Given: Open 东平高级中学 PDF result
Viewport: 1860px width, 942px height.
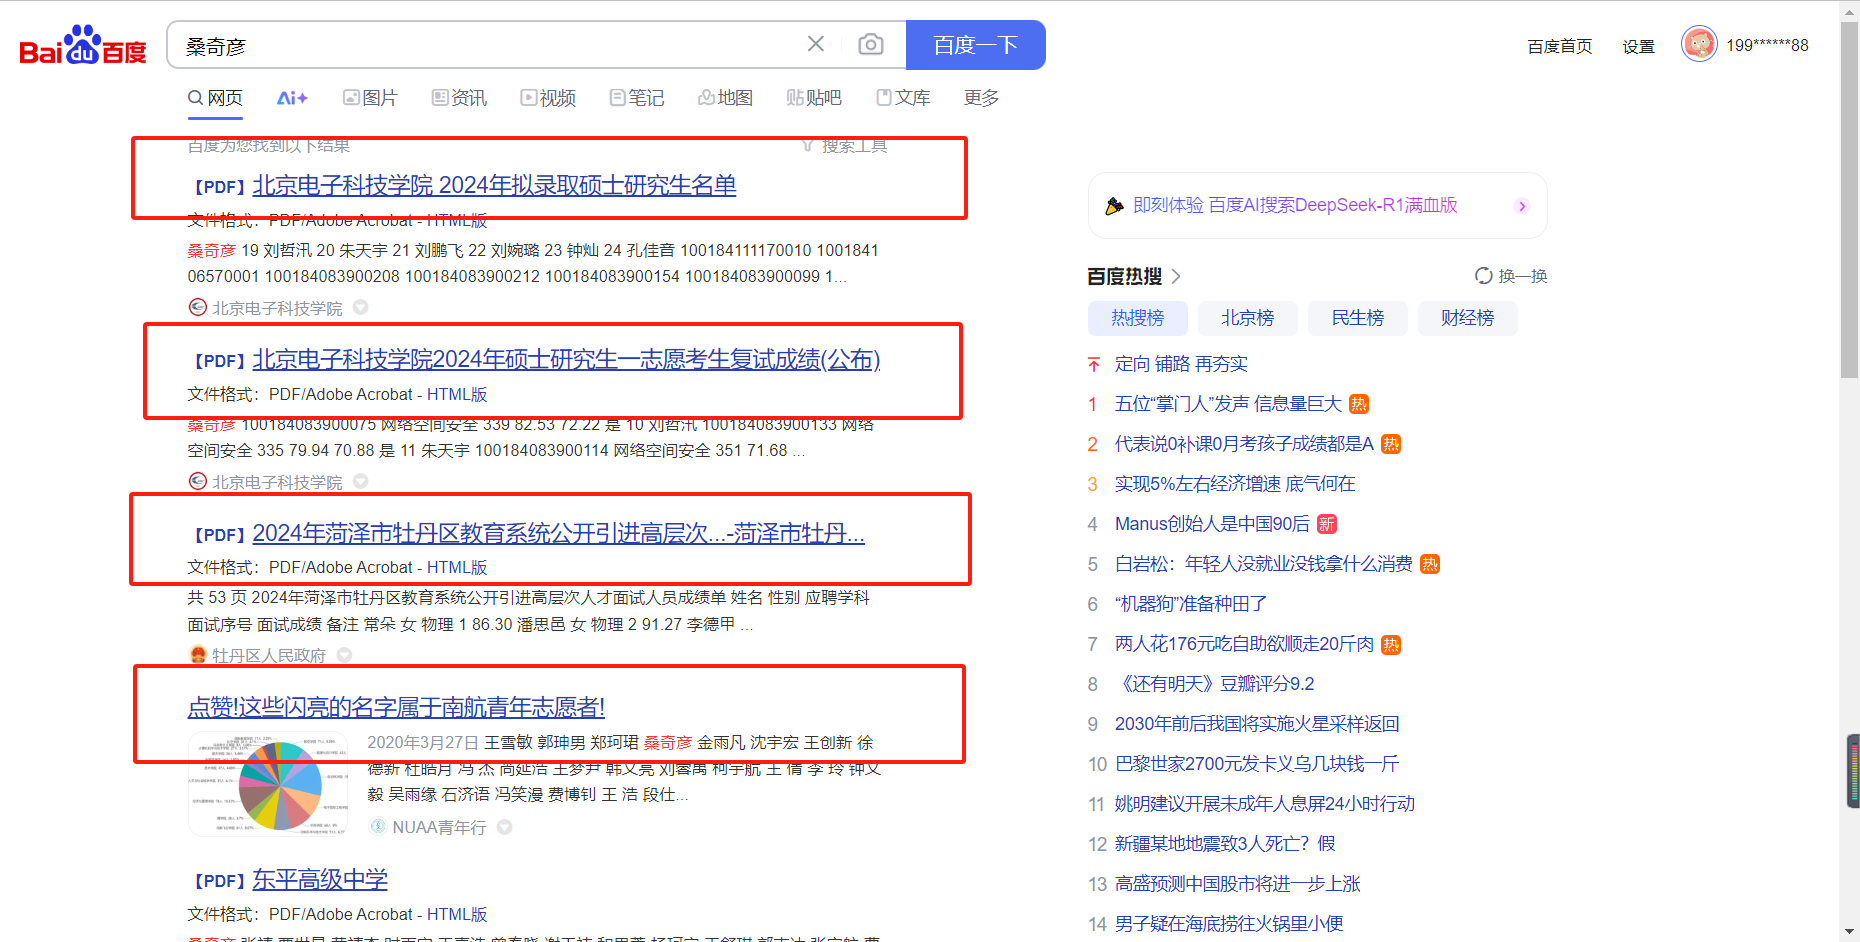Looking at the screenshot, I should click(320, 879).
